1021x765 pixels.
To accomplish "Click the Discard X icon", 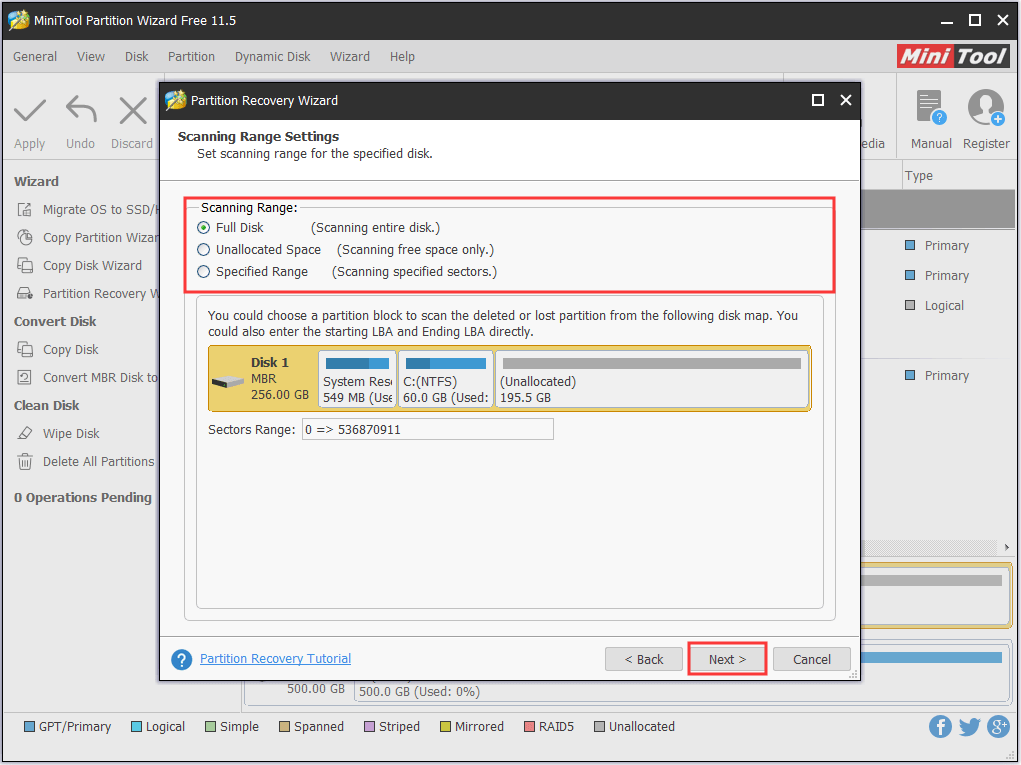I will (133, 111).
